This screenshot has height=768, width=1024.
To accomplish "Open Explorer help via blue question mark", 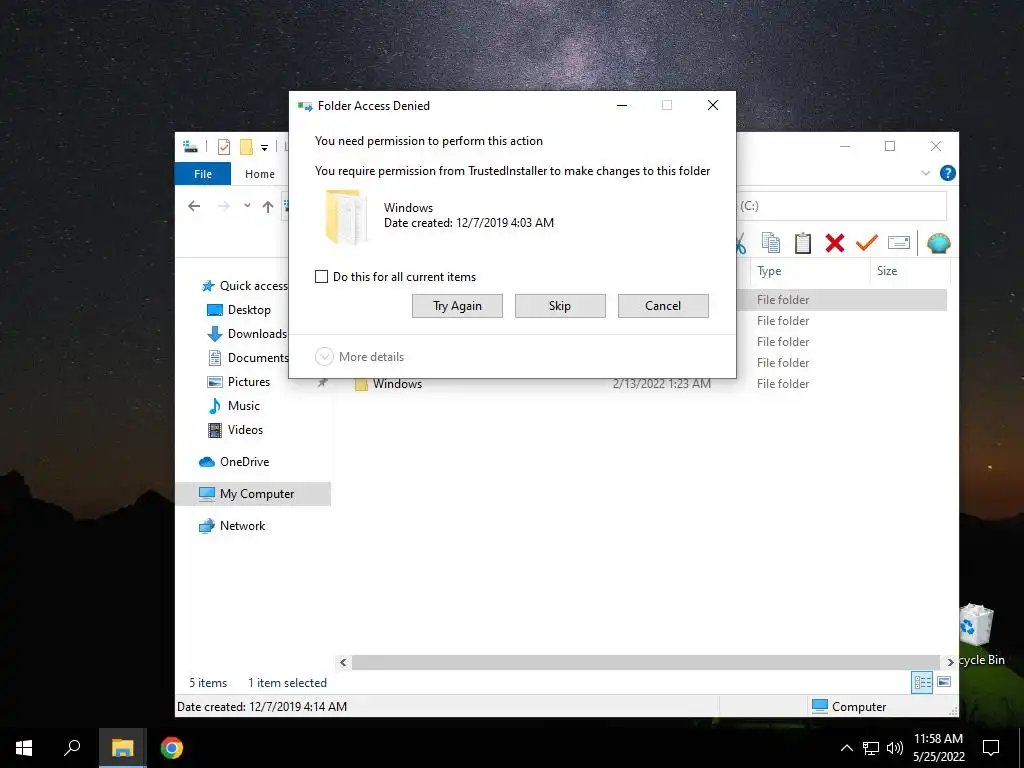I will [x=948, y=173].
